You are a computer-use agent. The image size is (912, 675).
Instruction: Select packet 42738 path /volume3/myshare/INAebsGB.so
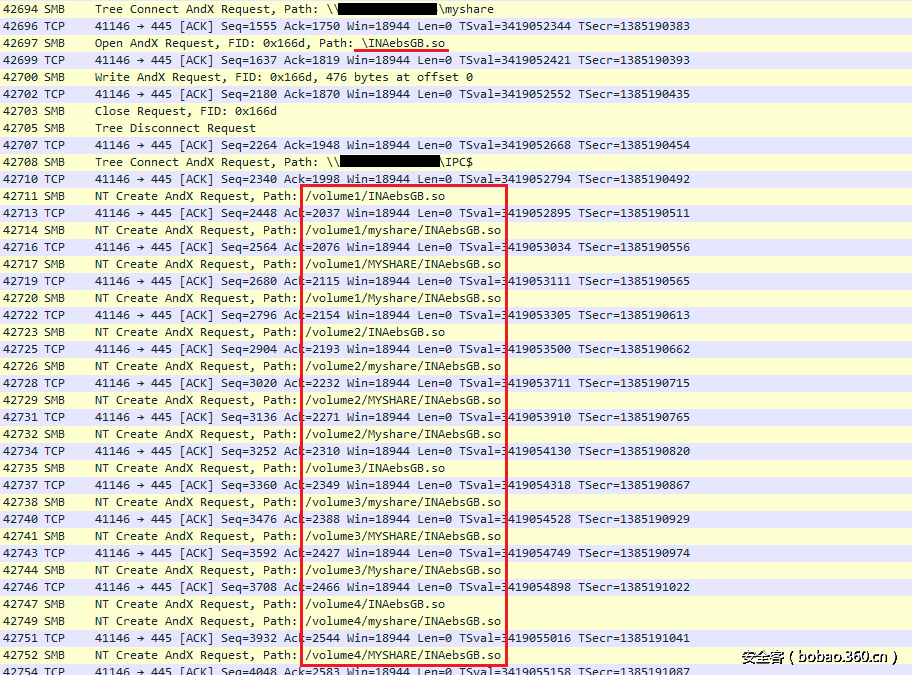point(456,502)
